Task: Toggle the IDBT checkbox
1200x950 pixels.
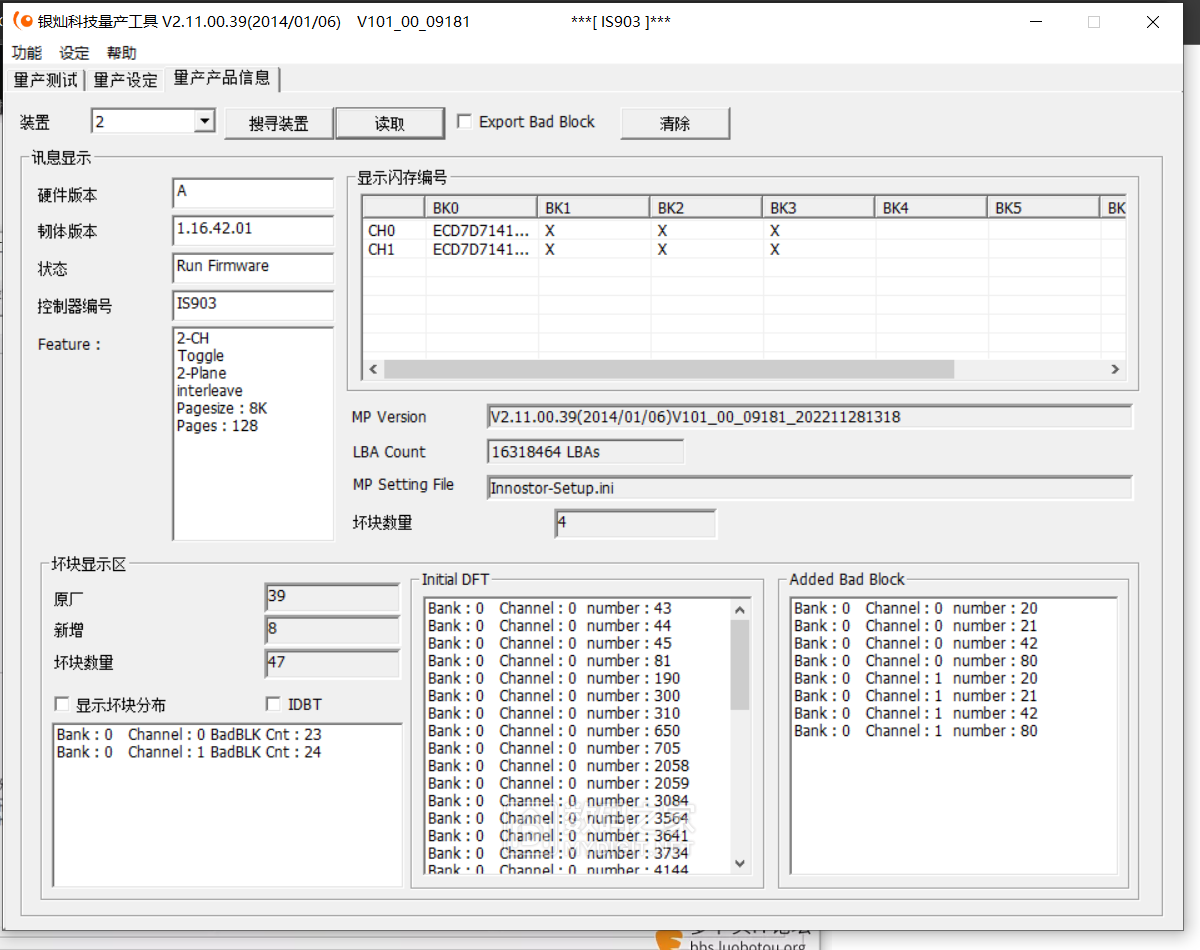Action: click(x=273, y=704)
